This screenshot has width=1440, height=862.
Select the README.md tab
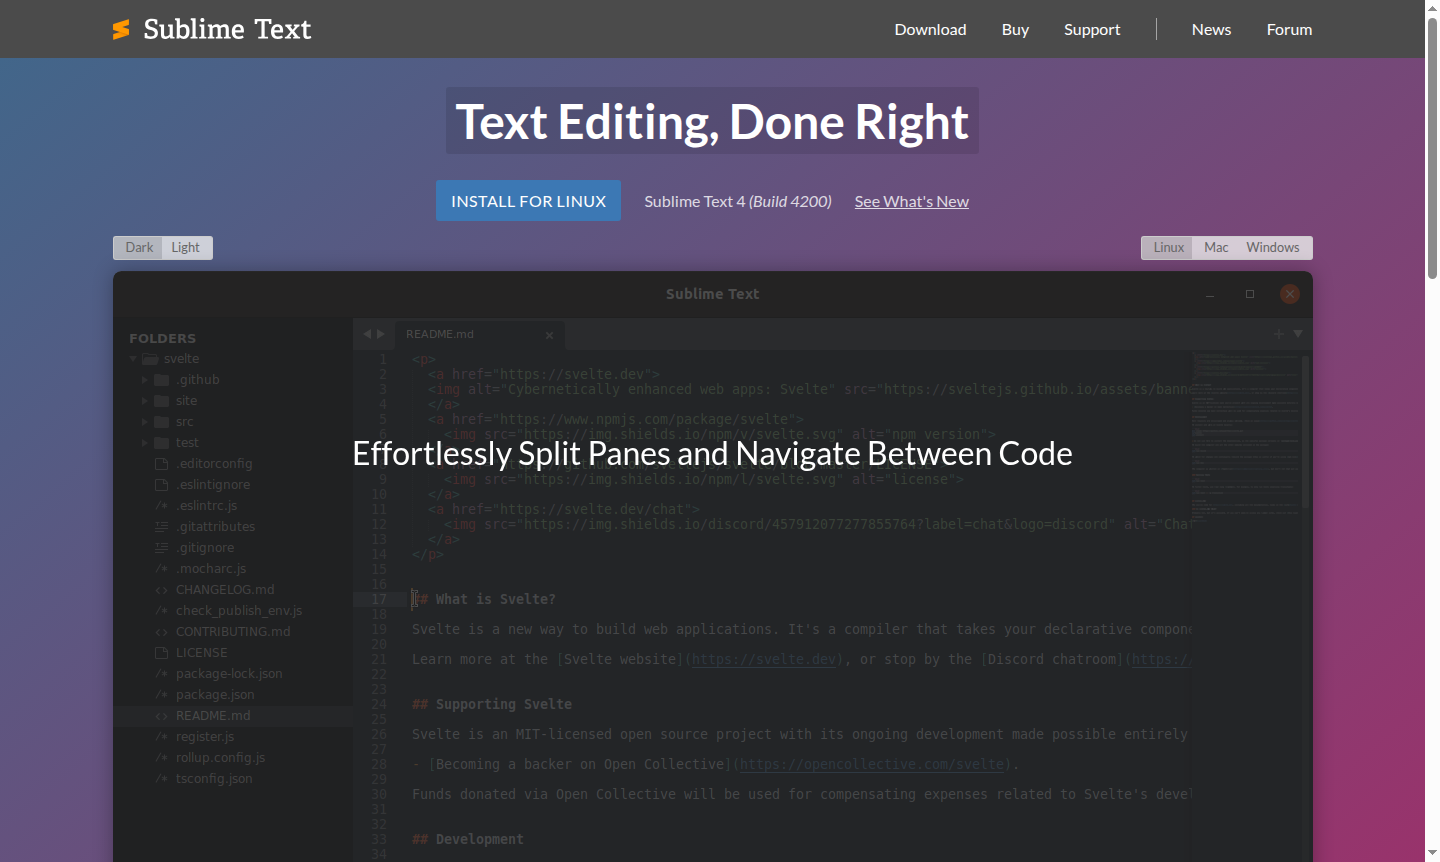[x=440, y=334]
